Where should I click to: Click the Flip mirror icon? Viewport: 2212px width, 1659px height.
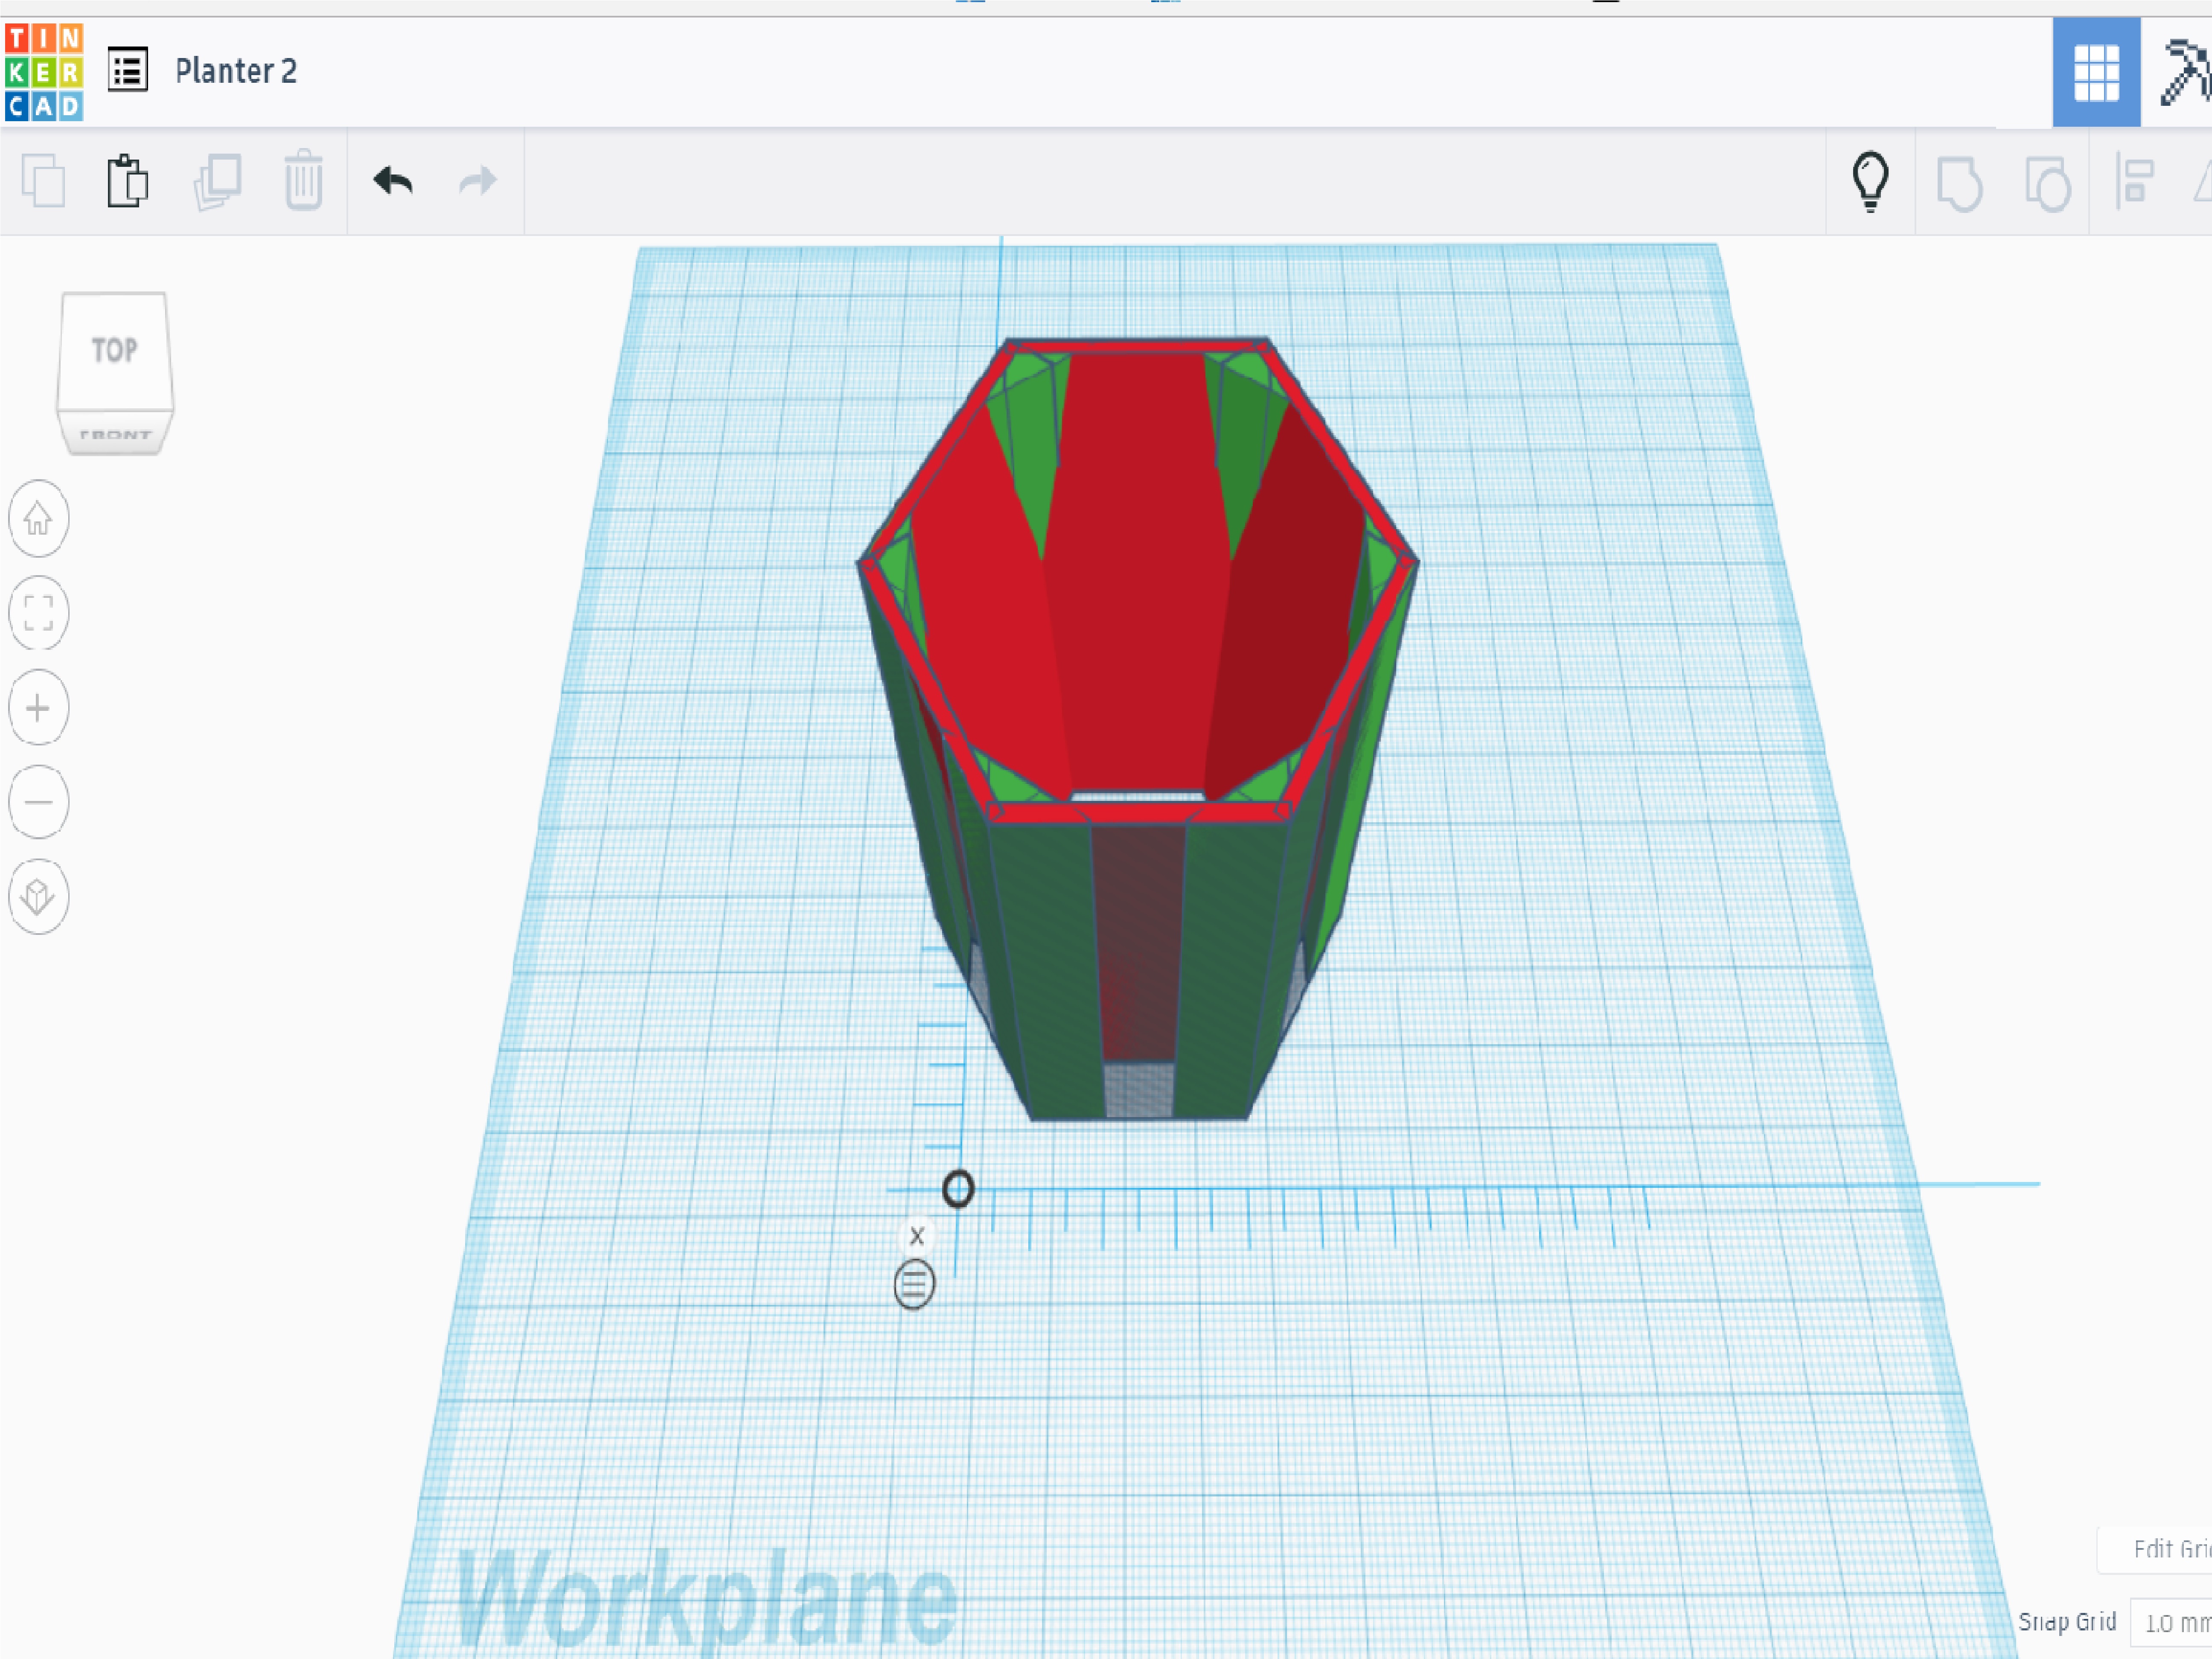2202,182
